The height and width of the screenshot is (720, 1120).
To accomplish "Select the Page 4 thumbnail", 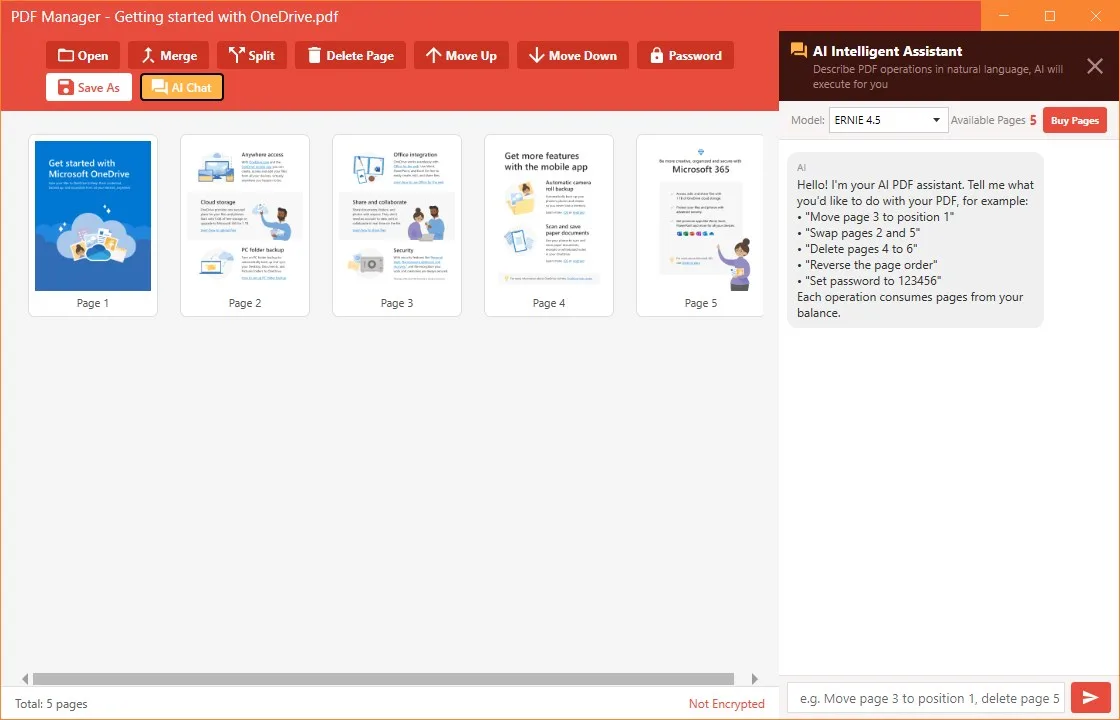I will (x=549, y=226).
